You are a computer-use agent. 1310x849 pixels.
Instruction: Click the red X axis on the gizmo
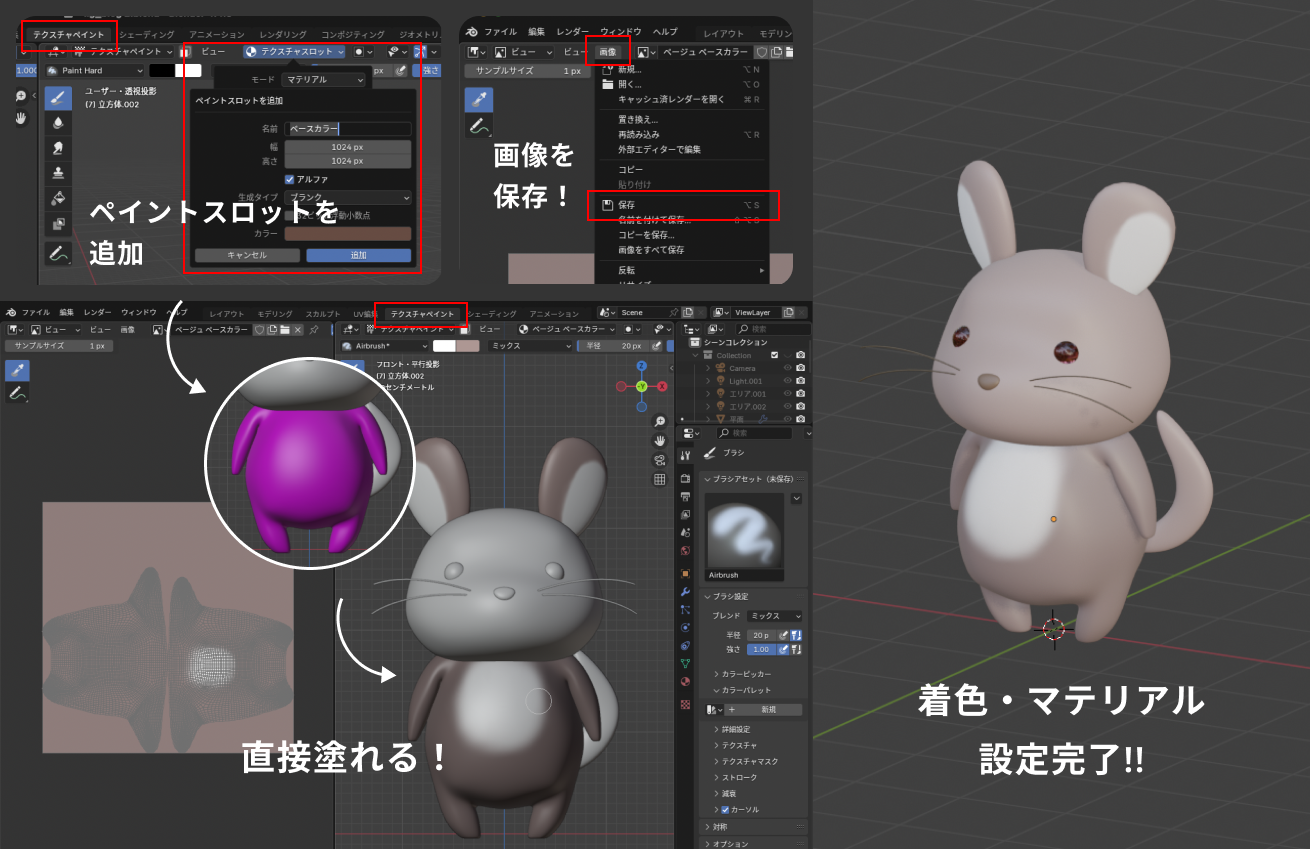(x=660, y=387)
